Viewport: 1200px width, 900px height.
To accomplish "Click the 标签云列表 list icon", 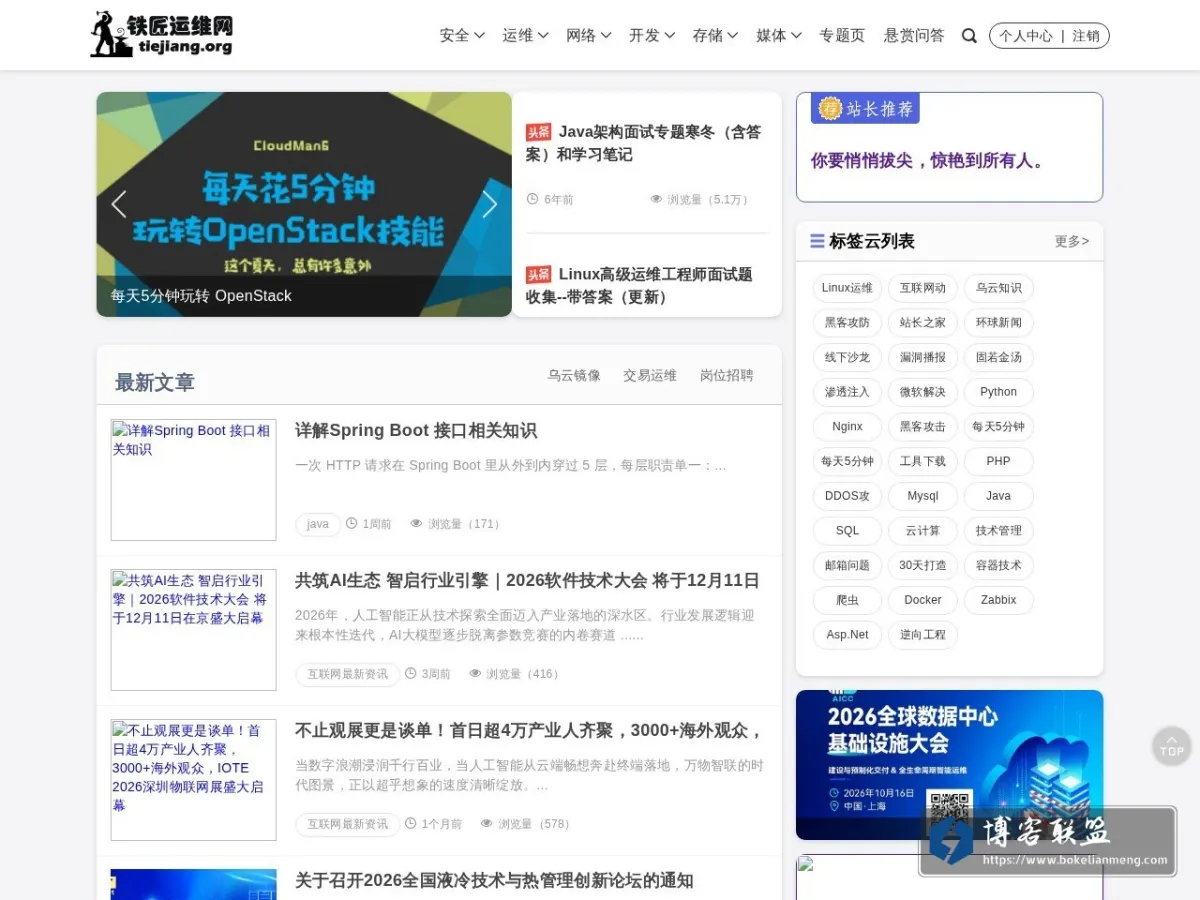I will [817, 241].
